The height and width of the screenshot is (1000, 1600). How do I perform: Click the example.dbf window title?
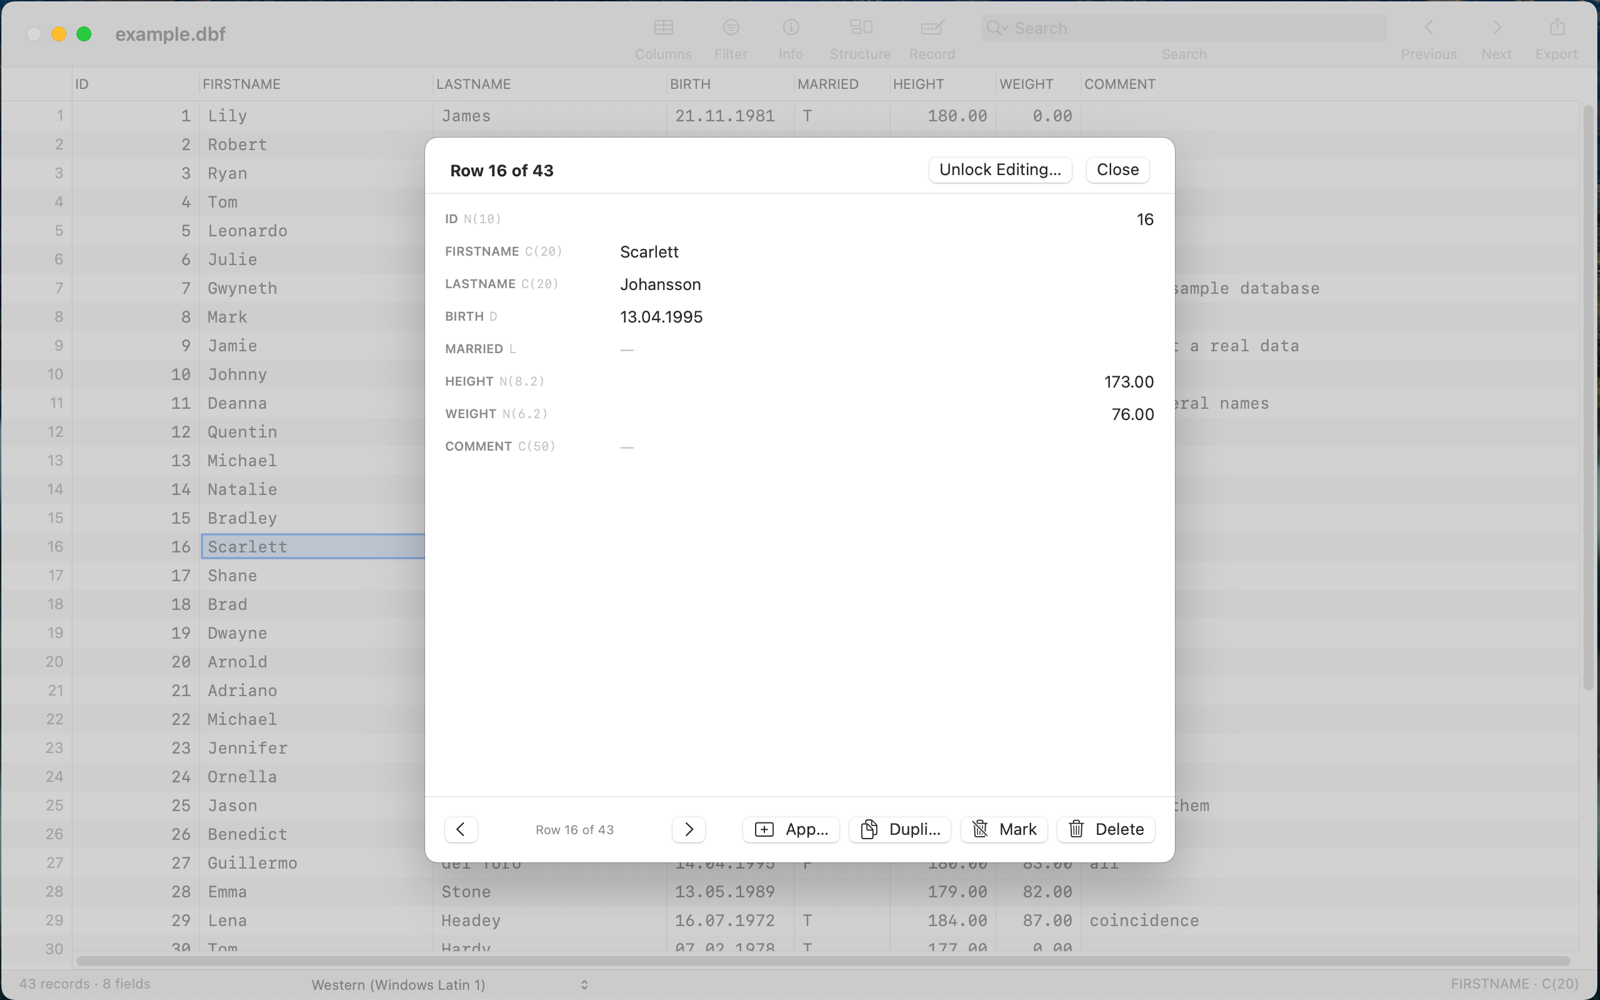(170, 34)
